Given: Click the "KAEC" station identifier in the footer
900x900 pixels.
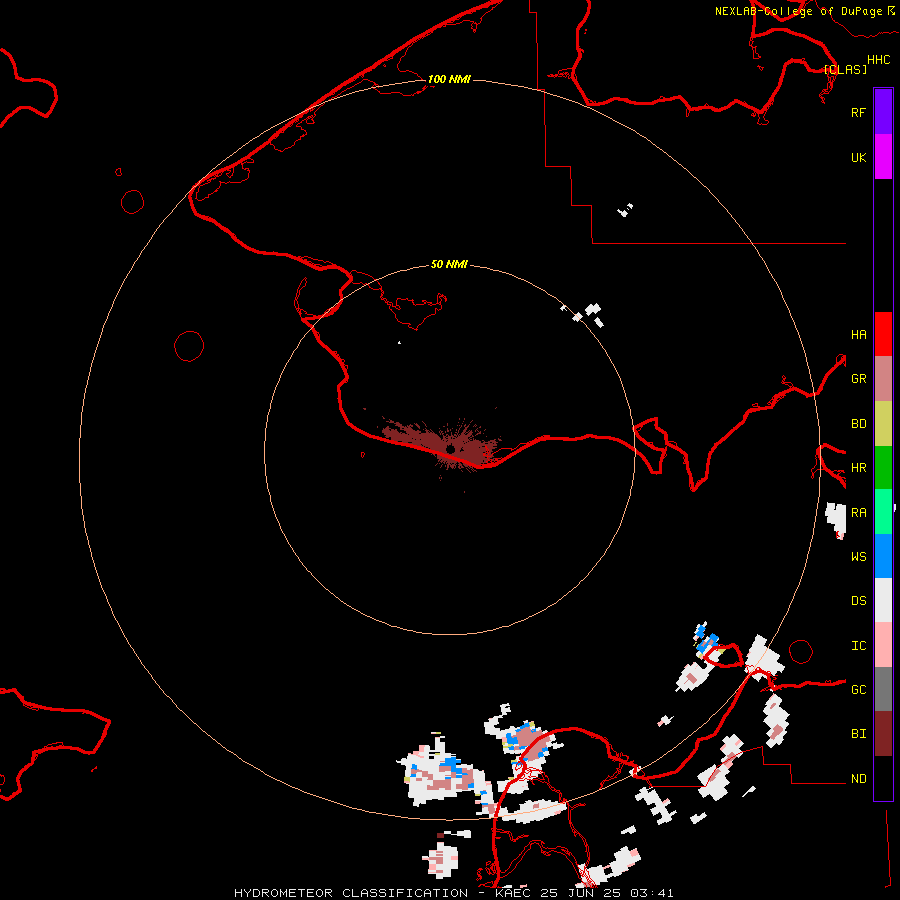Looking at the screenshot, I should click(513, 893).
